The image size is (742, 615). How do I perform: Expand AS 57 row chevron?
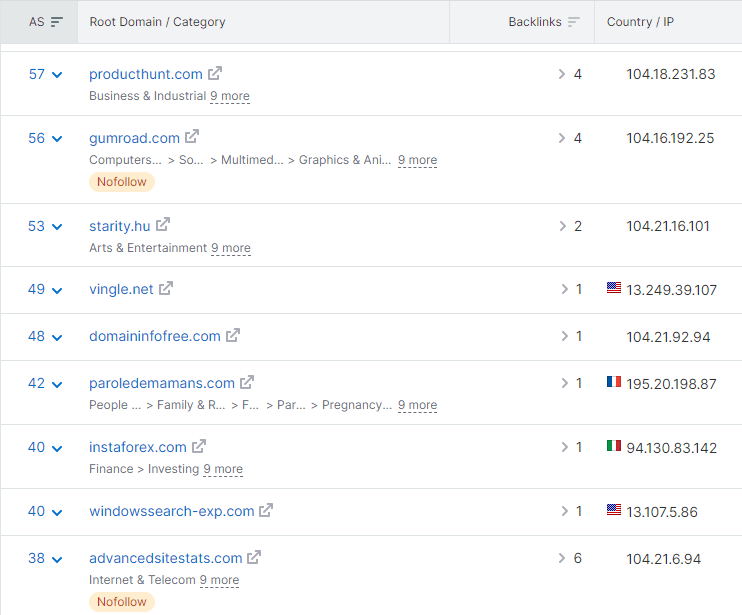[57, 75]
